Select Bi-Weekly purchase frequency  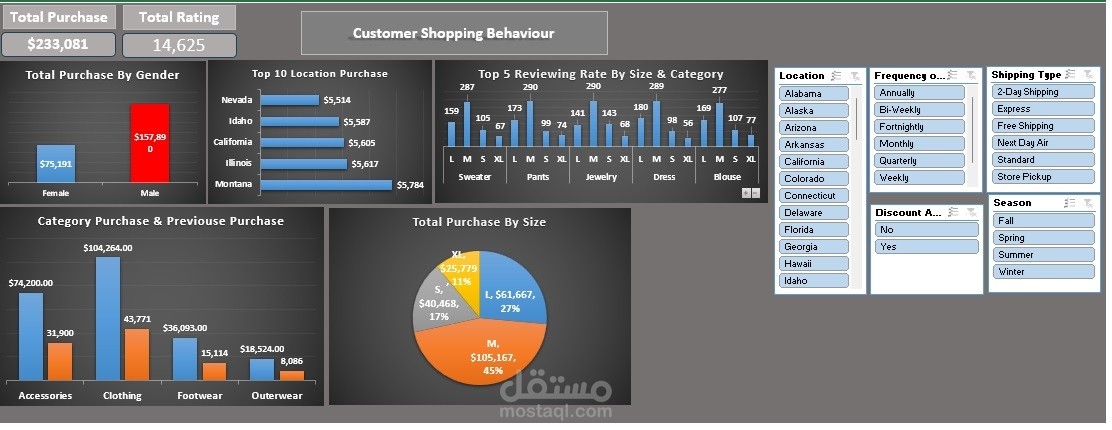pyautogui.click(x=919, y=110)
